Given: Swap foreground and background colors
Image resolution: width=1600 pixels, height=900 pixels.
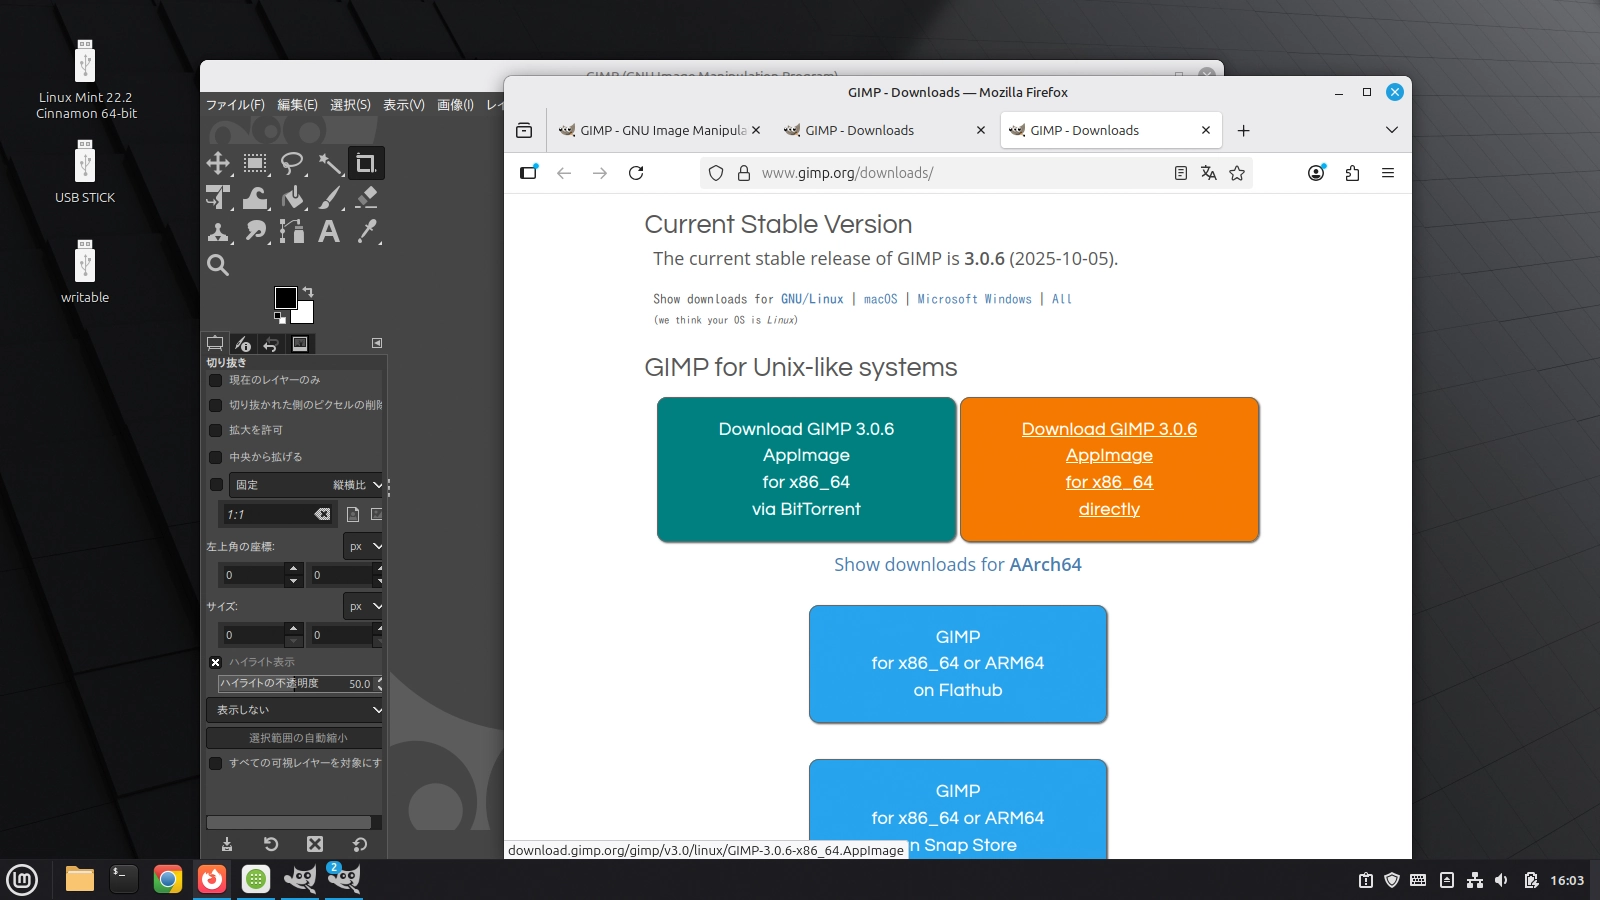Looking at the screenshot, I should (308, 292).
